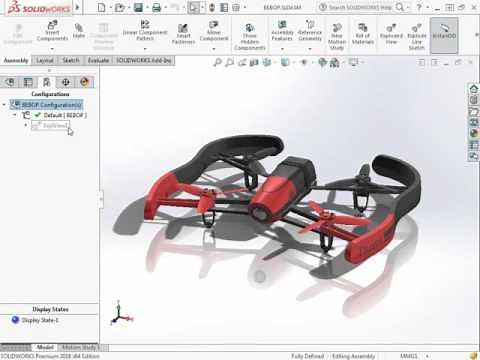Open Display Style cube icon
Image resolution: width=480 pixels, height=360 pixels.
(x=285, y=62)
